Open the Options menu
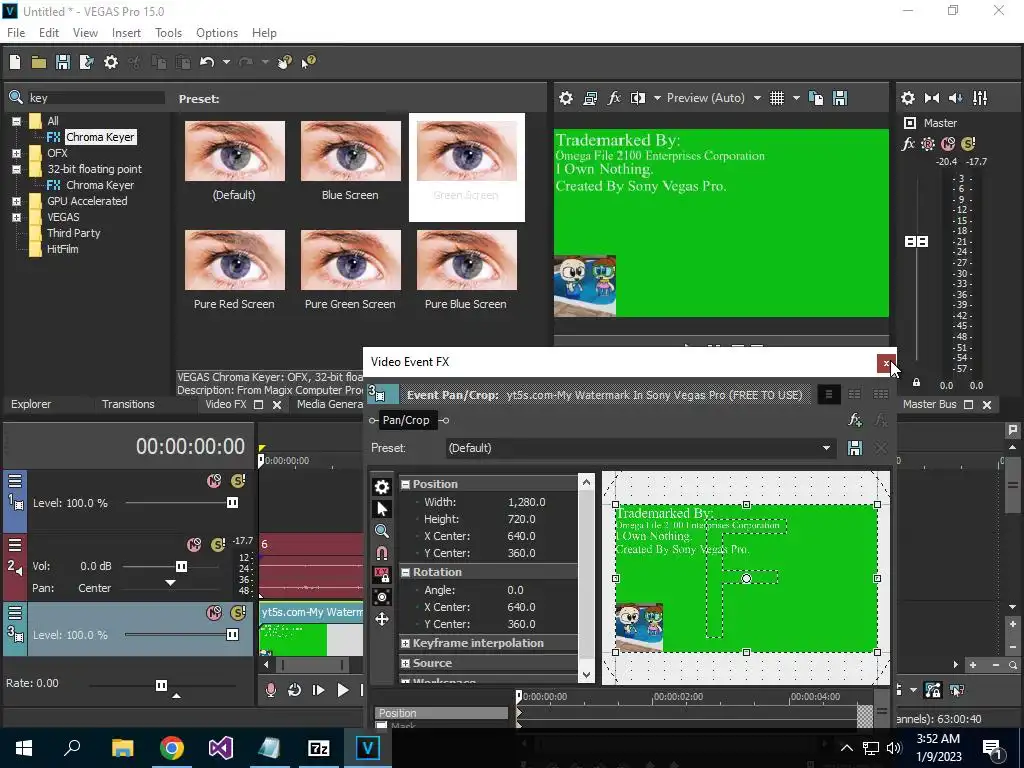 217,33
